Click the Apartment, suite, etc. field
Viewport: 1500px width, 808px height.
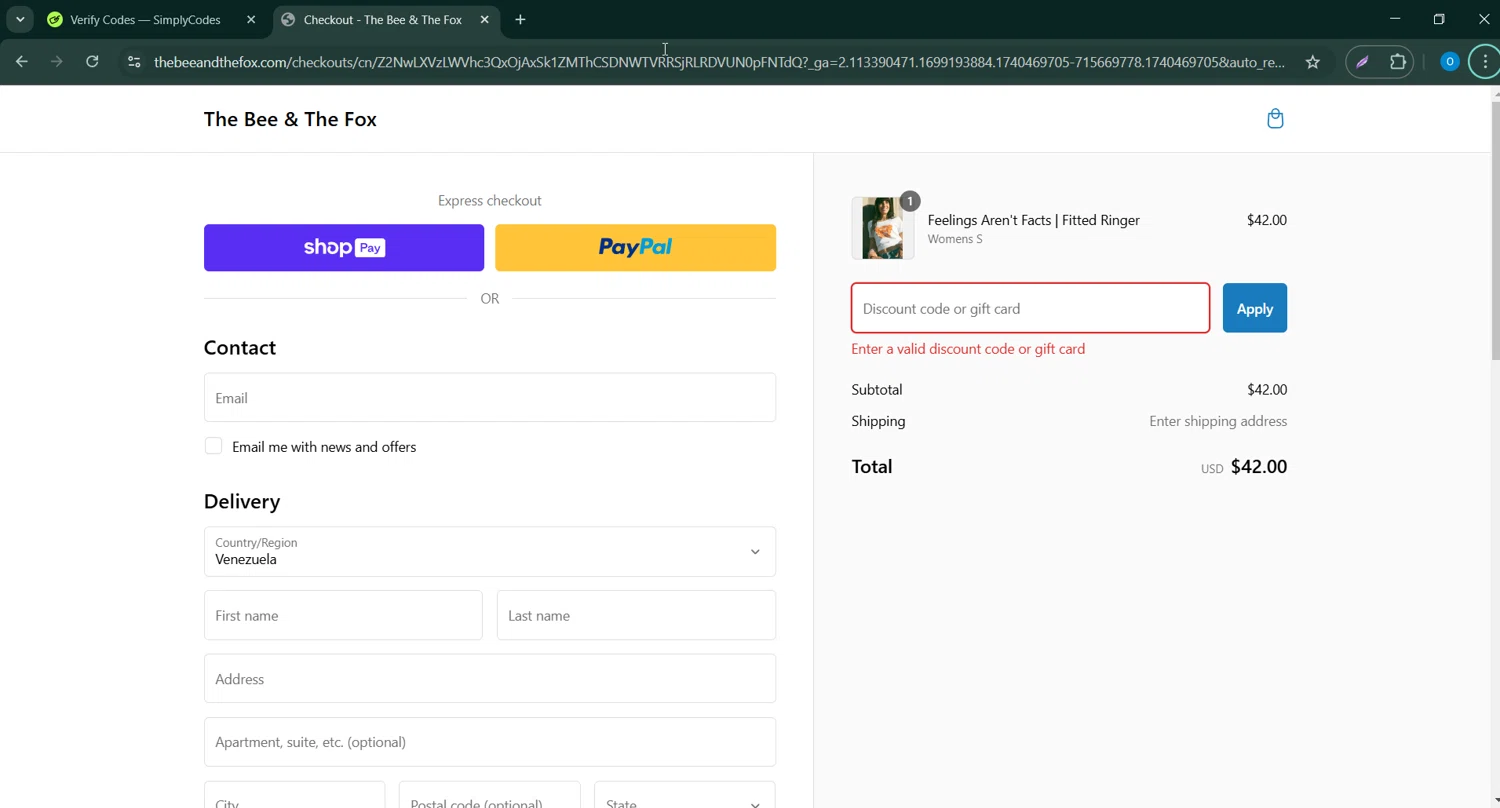point(490,742)
